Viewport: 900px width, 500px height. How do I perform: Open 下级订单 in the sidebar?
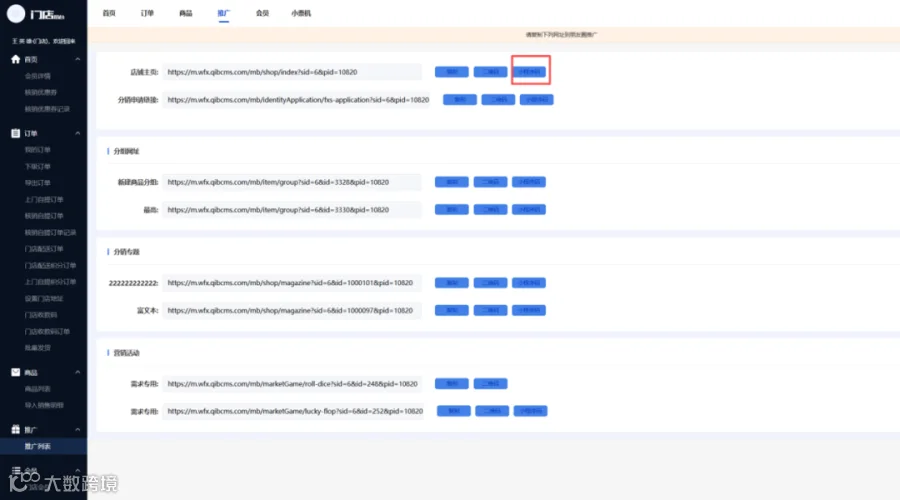click(38, 166)
